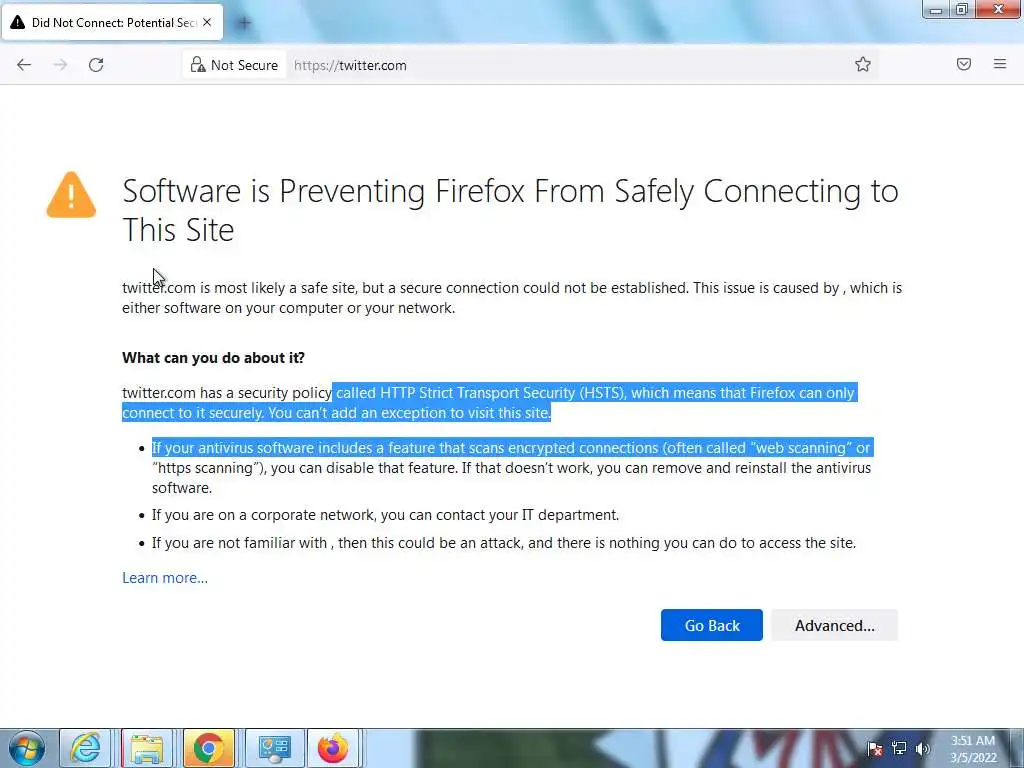The image size is (1024, 768).
Task: Open a new tab with plus icon
Action: [x=244, y=22]
